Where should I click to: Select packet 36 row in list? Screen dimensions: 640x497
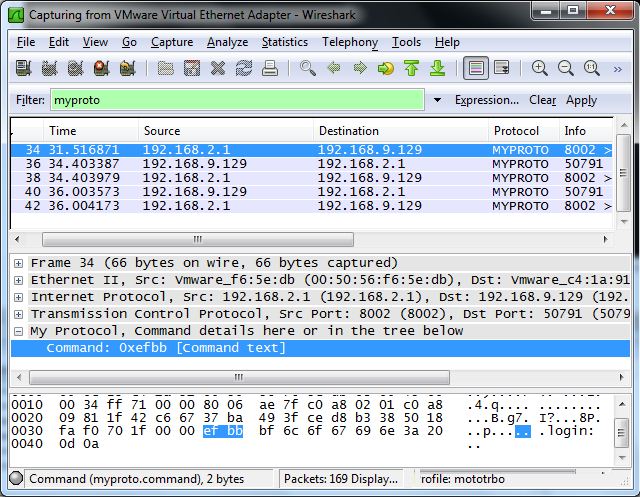[x=311, y=164]
